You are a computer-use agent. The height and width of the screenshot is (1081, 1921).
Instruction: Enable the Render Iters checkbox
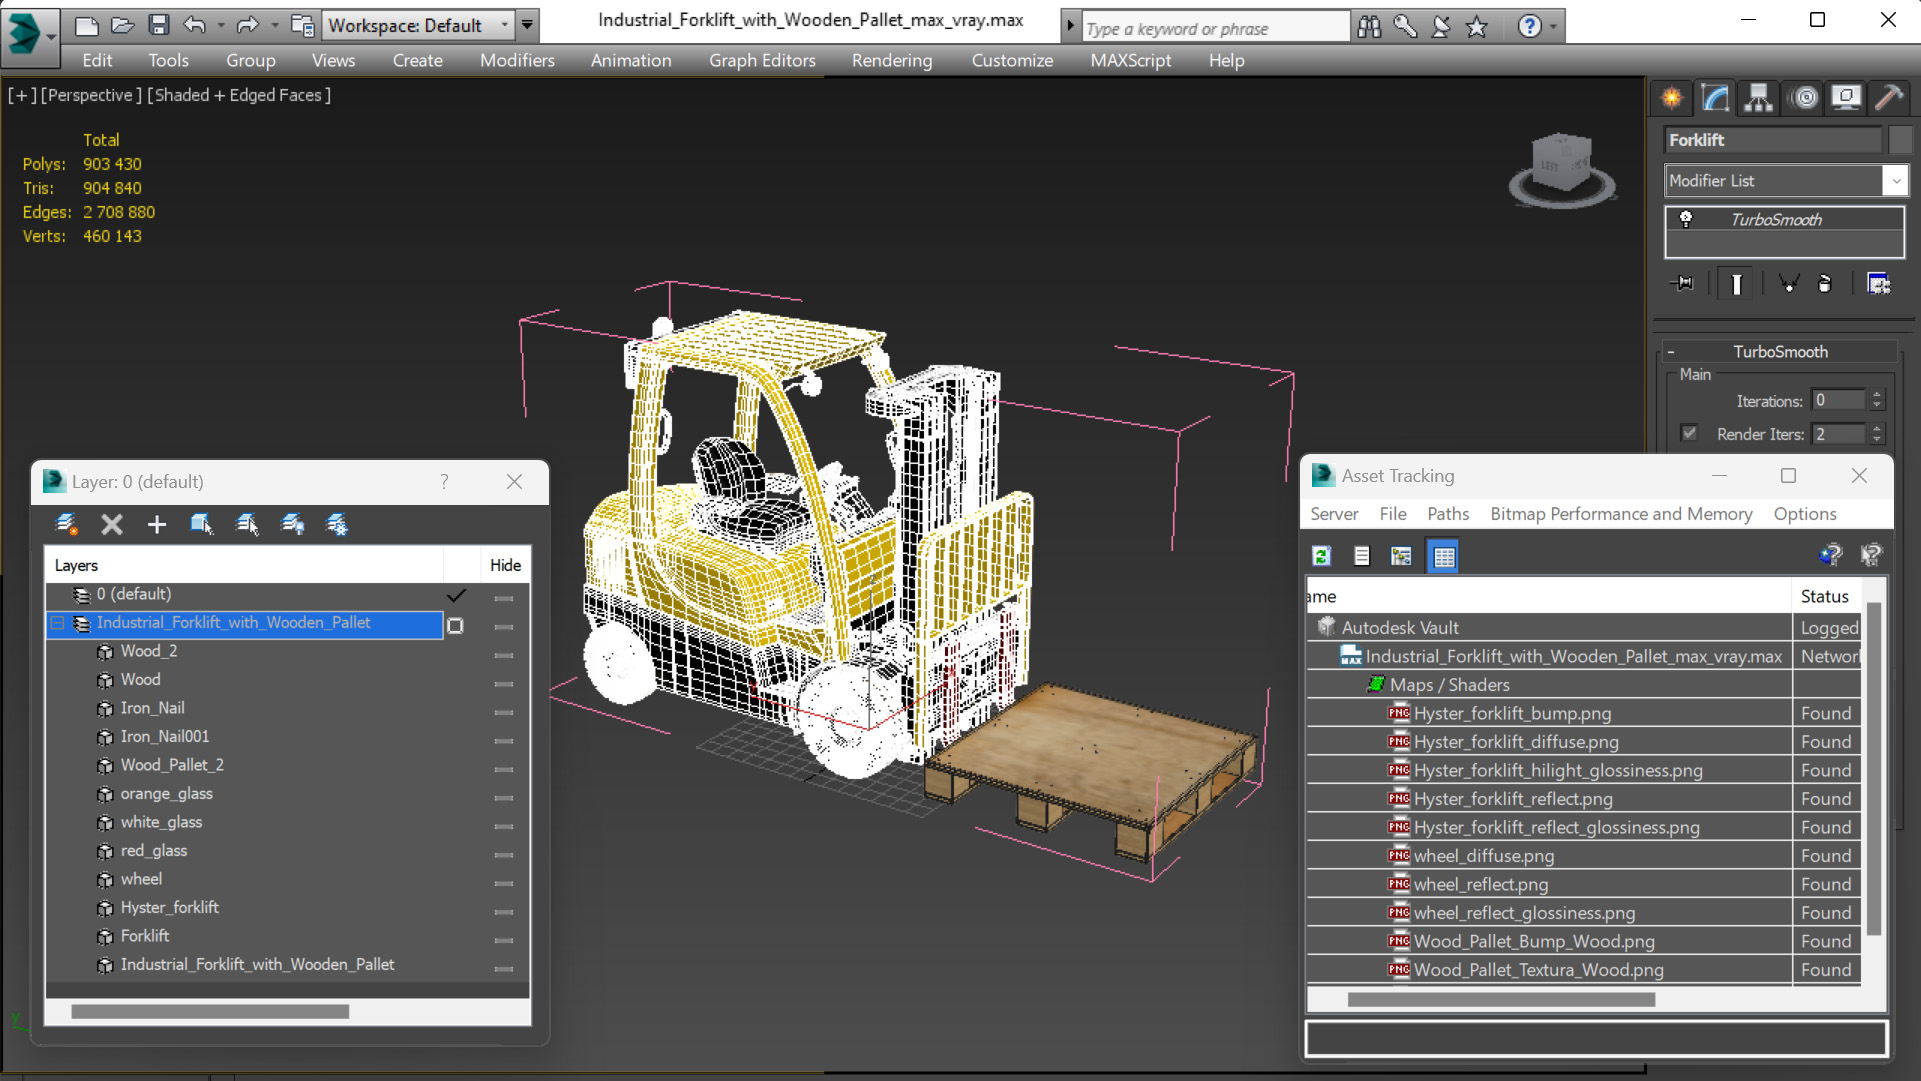pos(1689,433)
